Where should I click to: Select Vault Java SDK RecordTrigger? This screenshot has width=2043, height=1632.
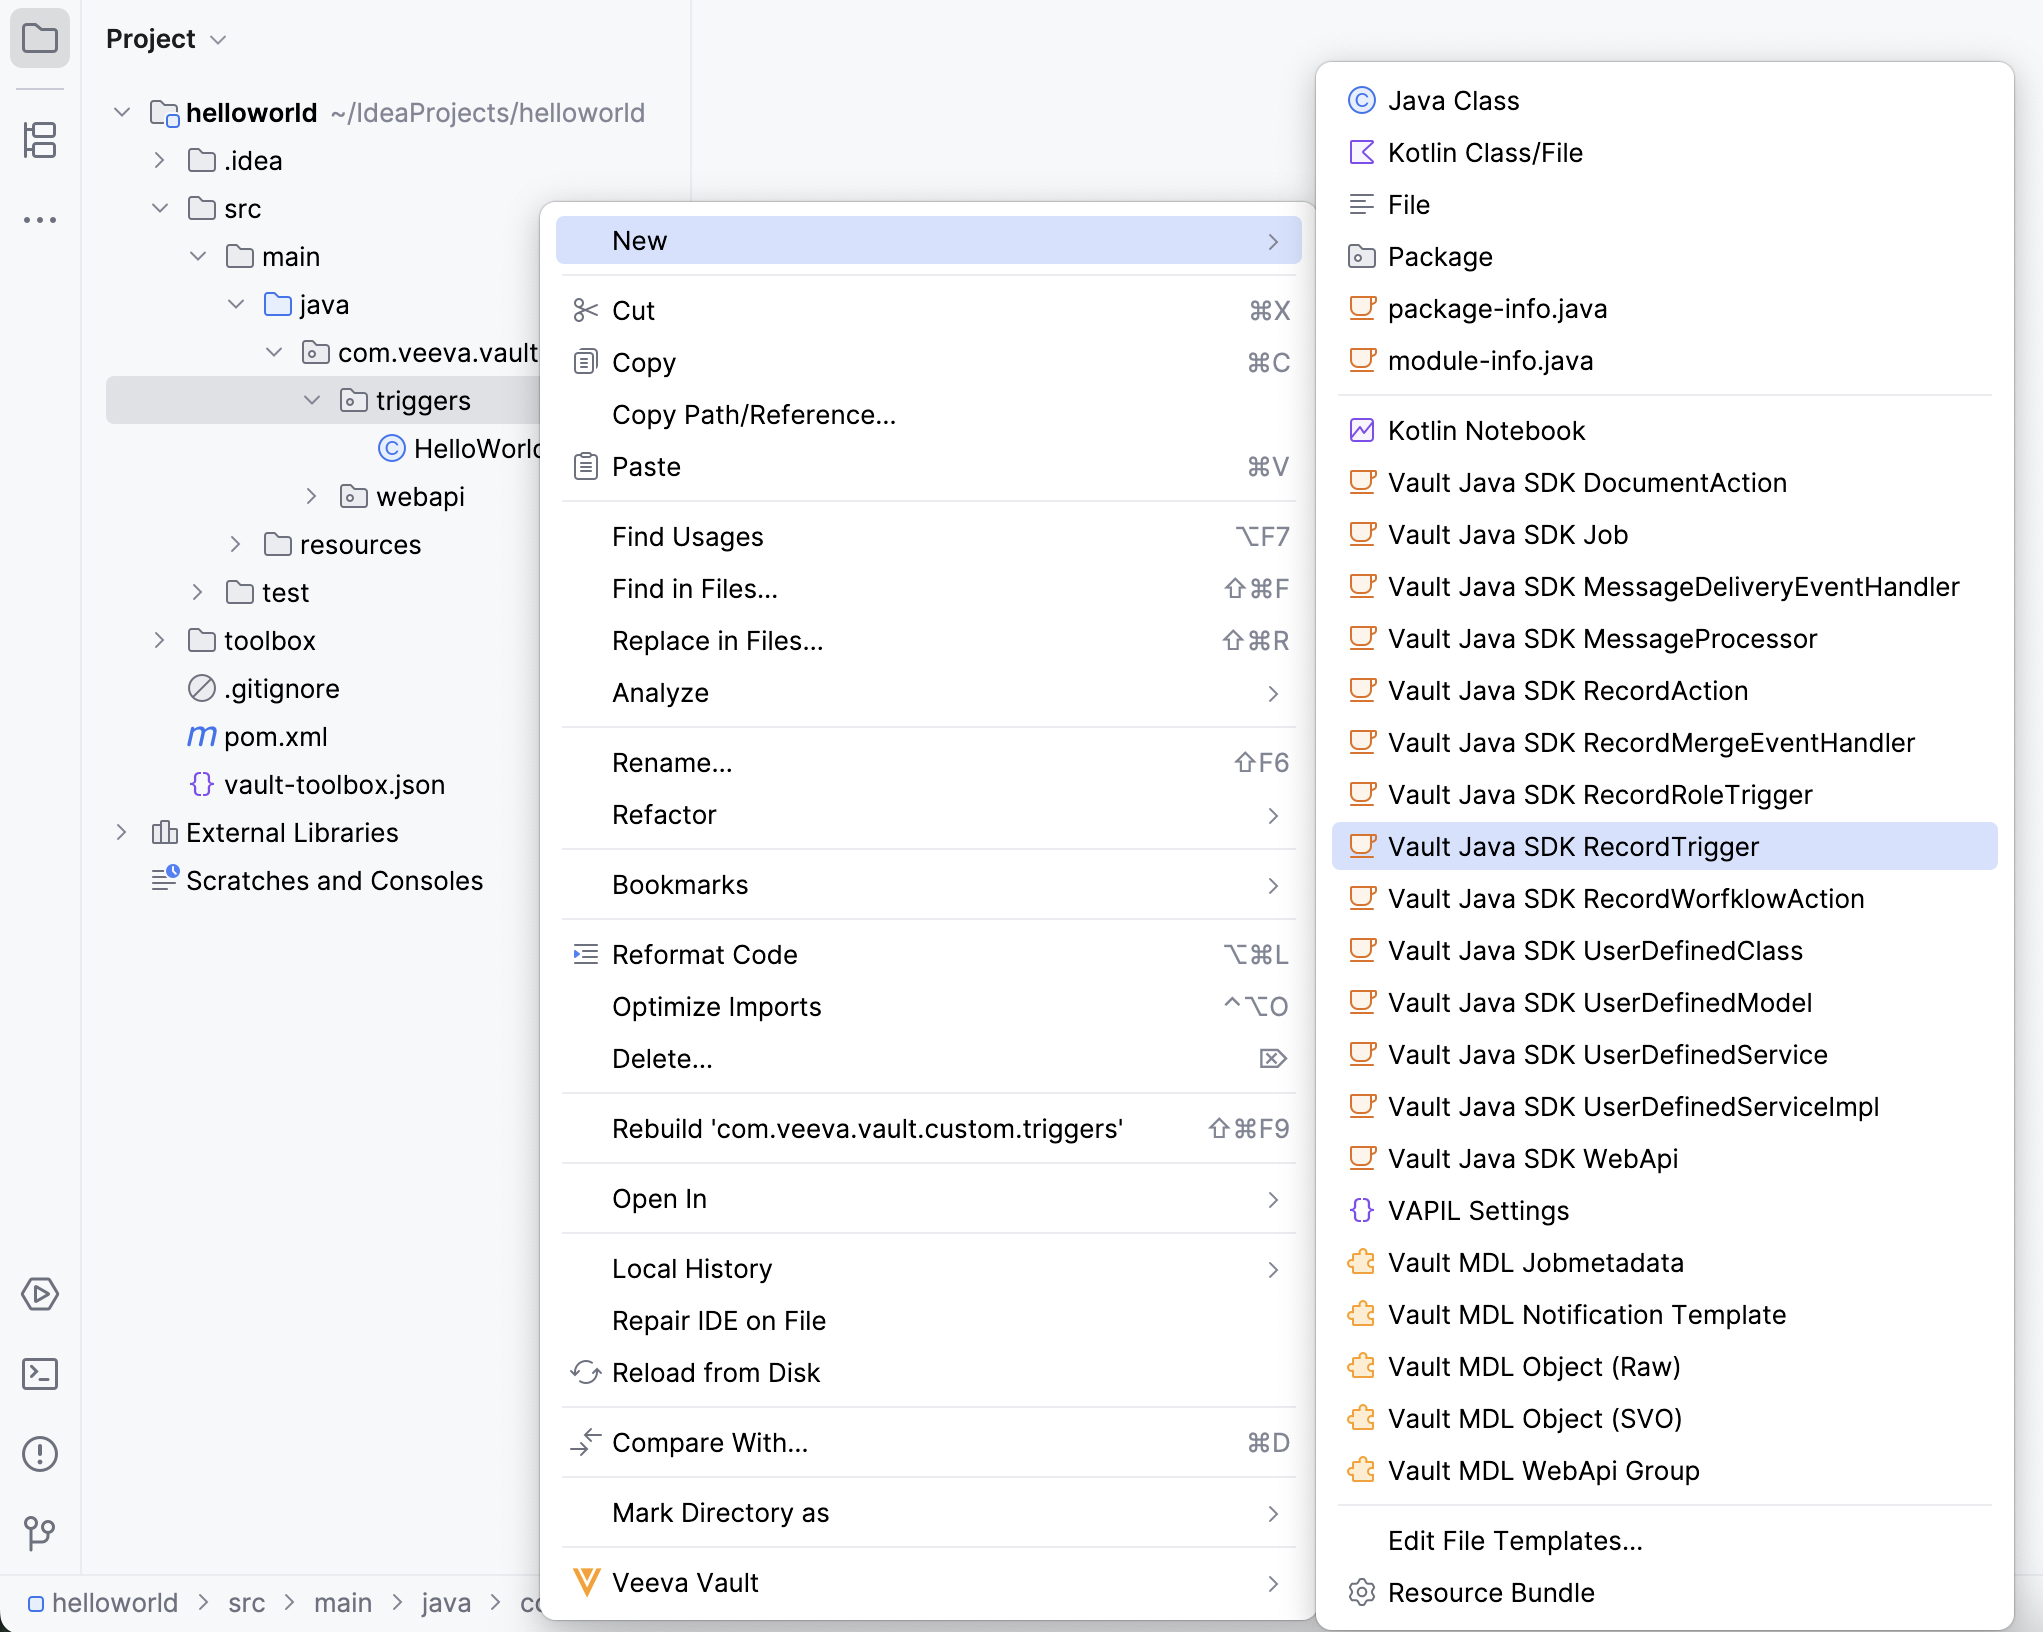[x=1664, y=847]
